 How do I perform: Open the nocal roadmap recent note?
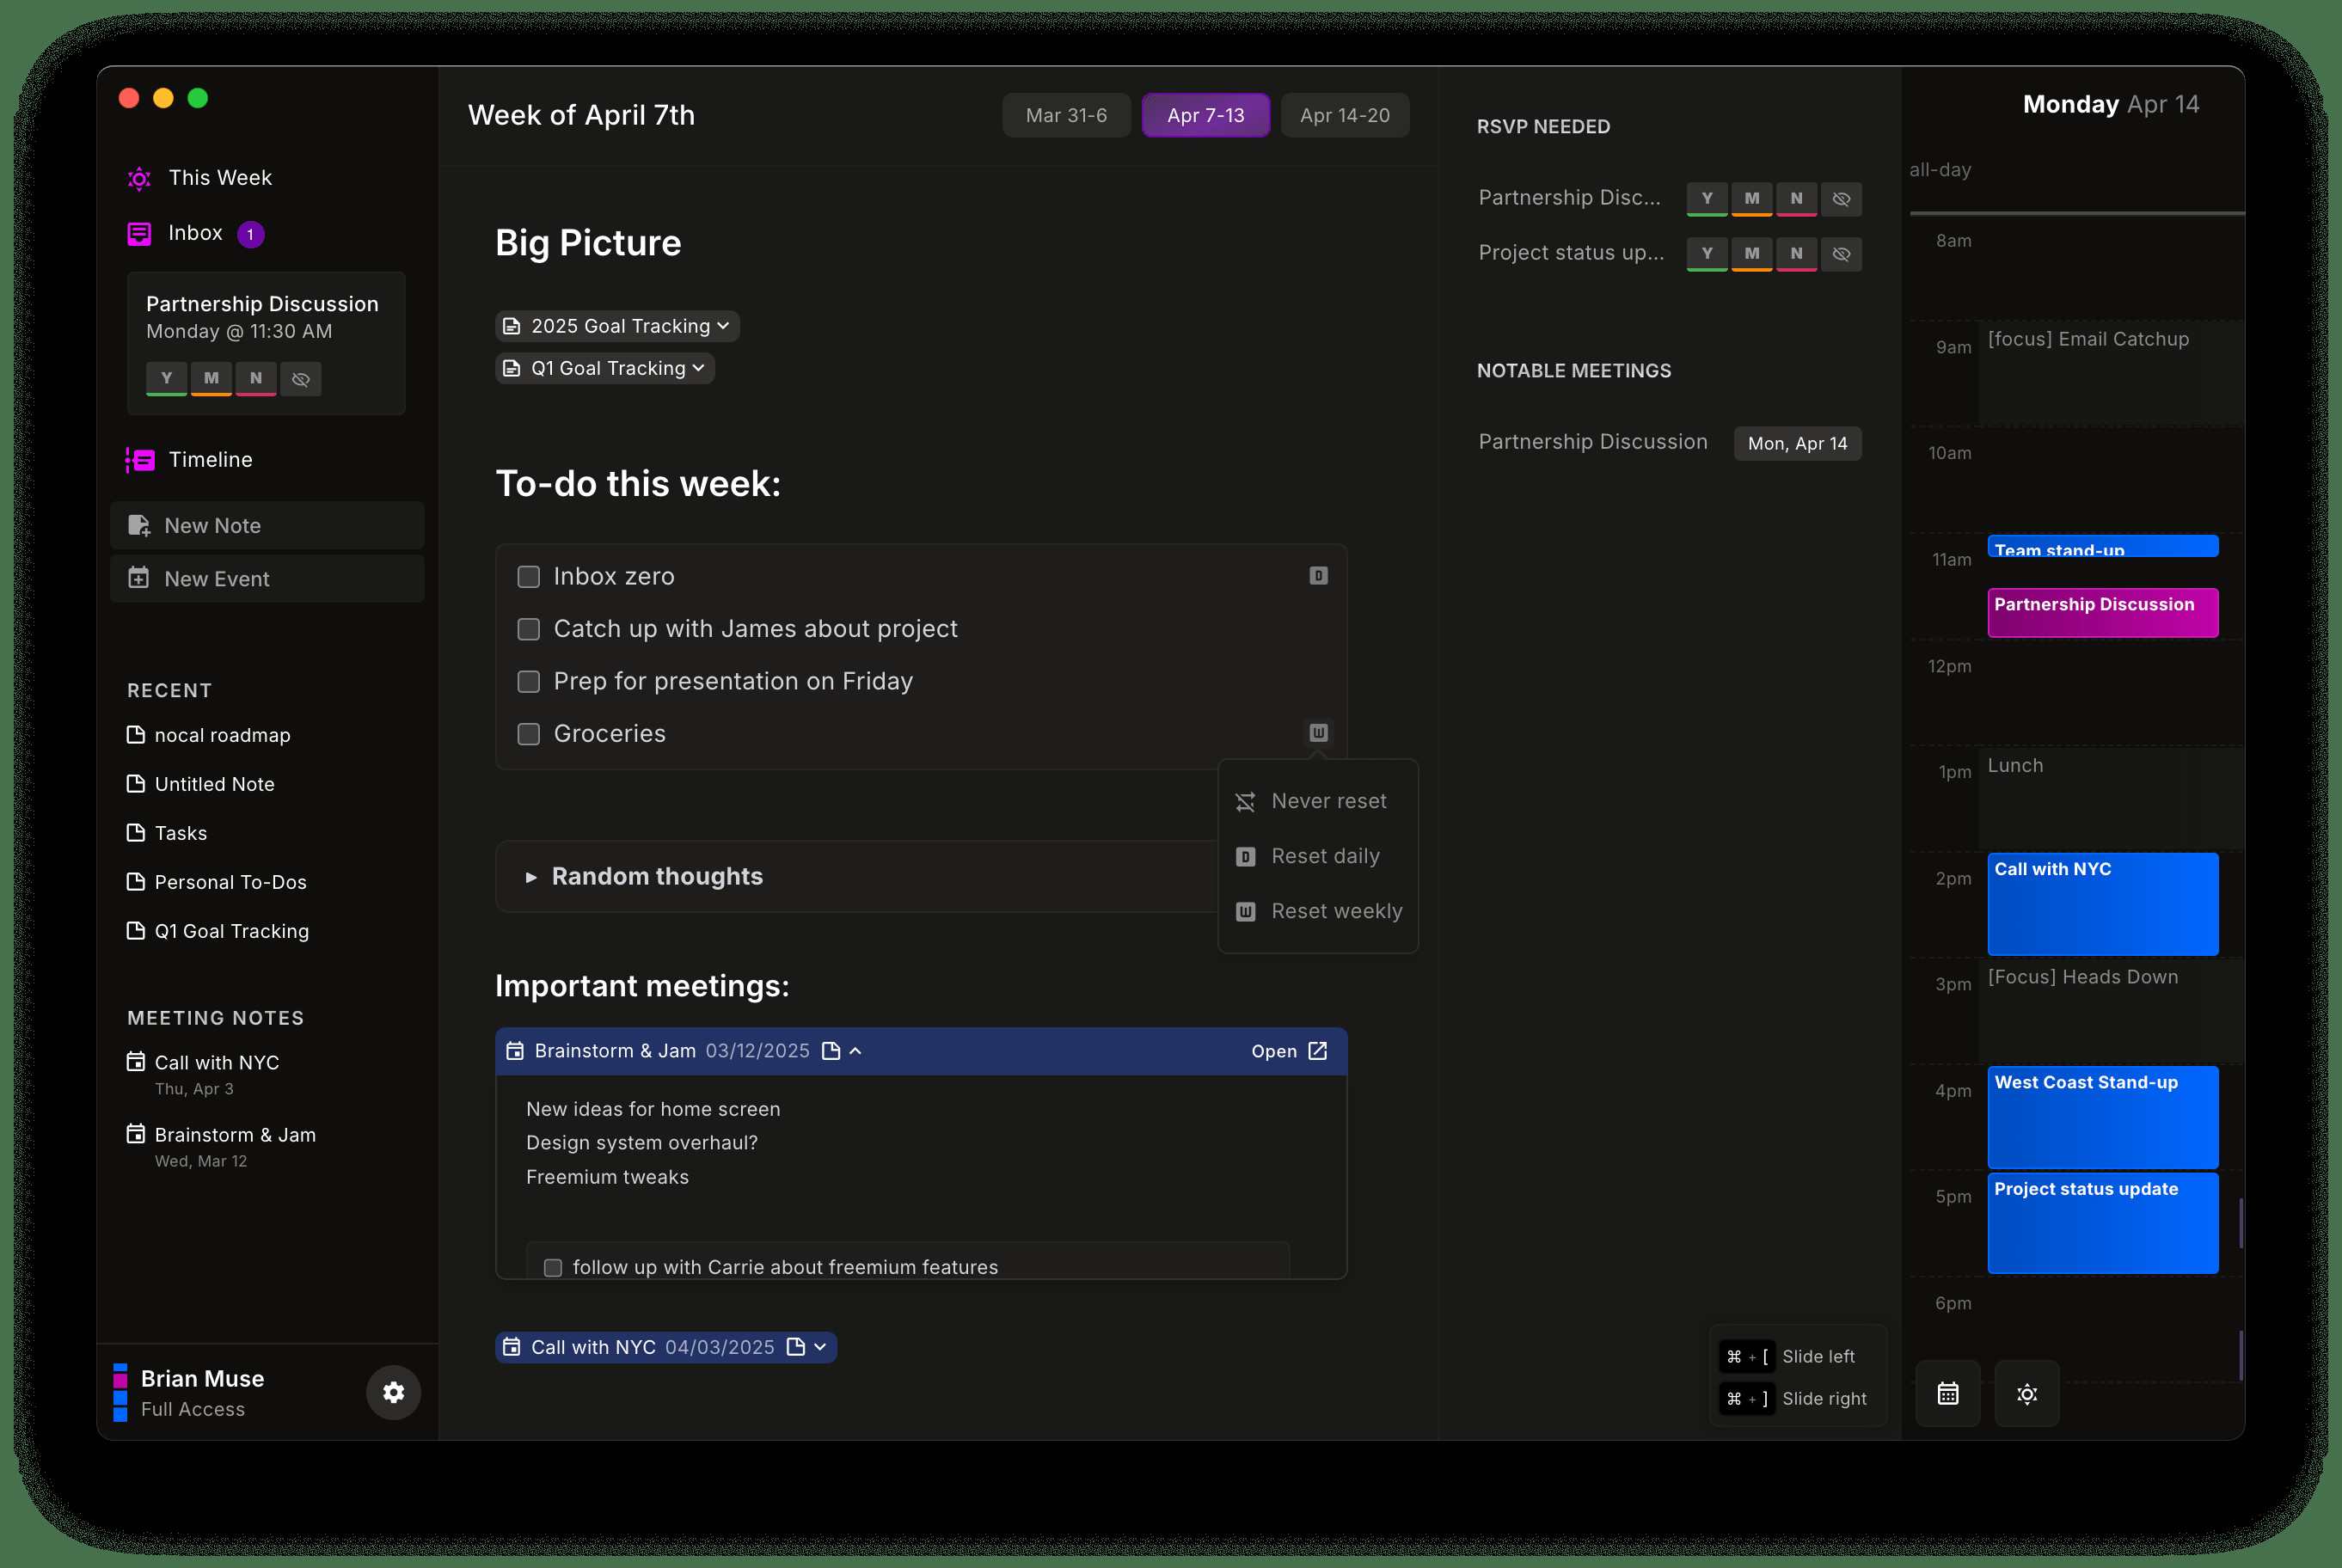point(222,735)
